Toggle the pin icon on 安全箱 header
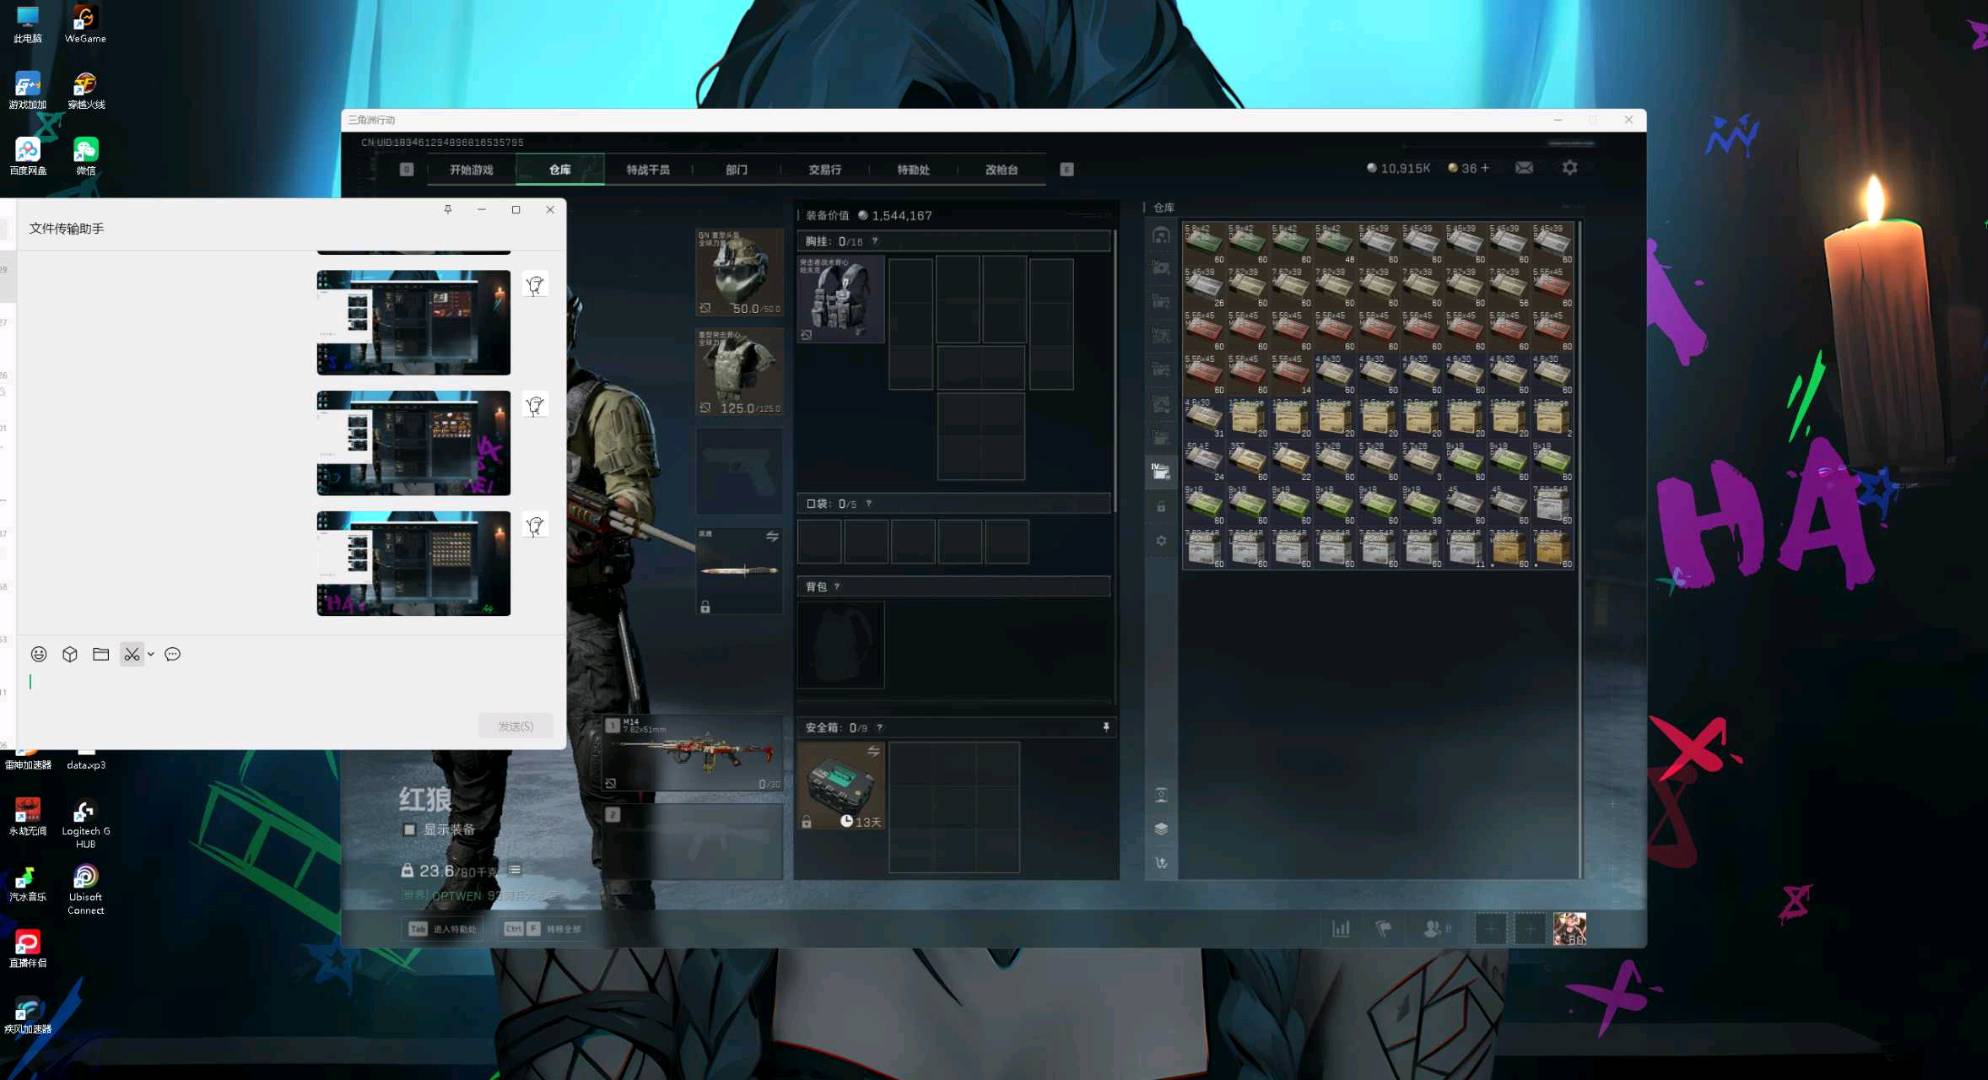Screen dimensions: 1988x1080 (x=1106, y=727)
